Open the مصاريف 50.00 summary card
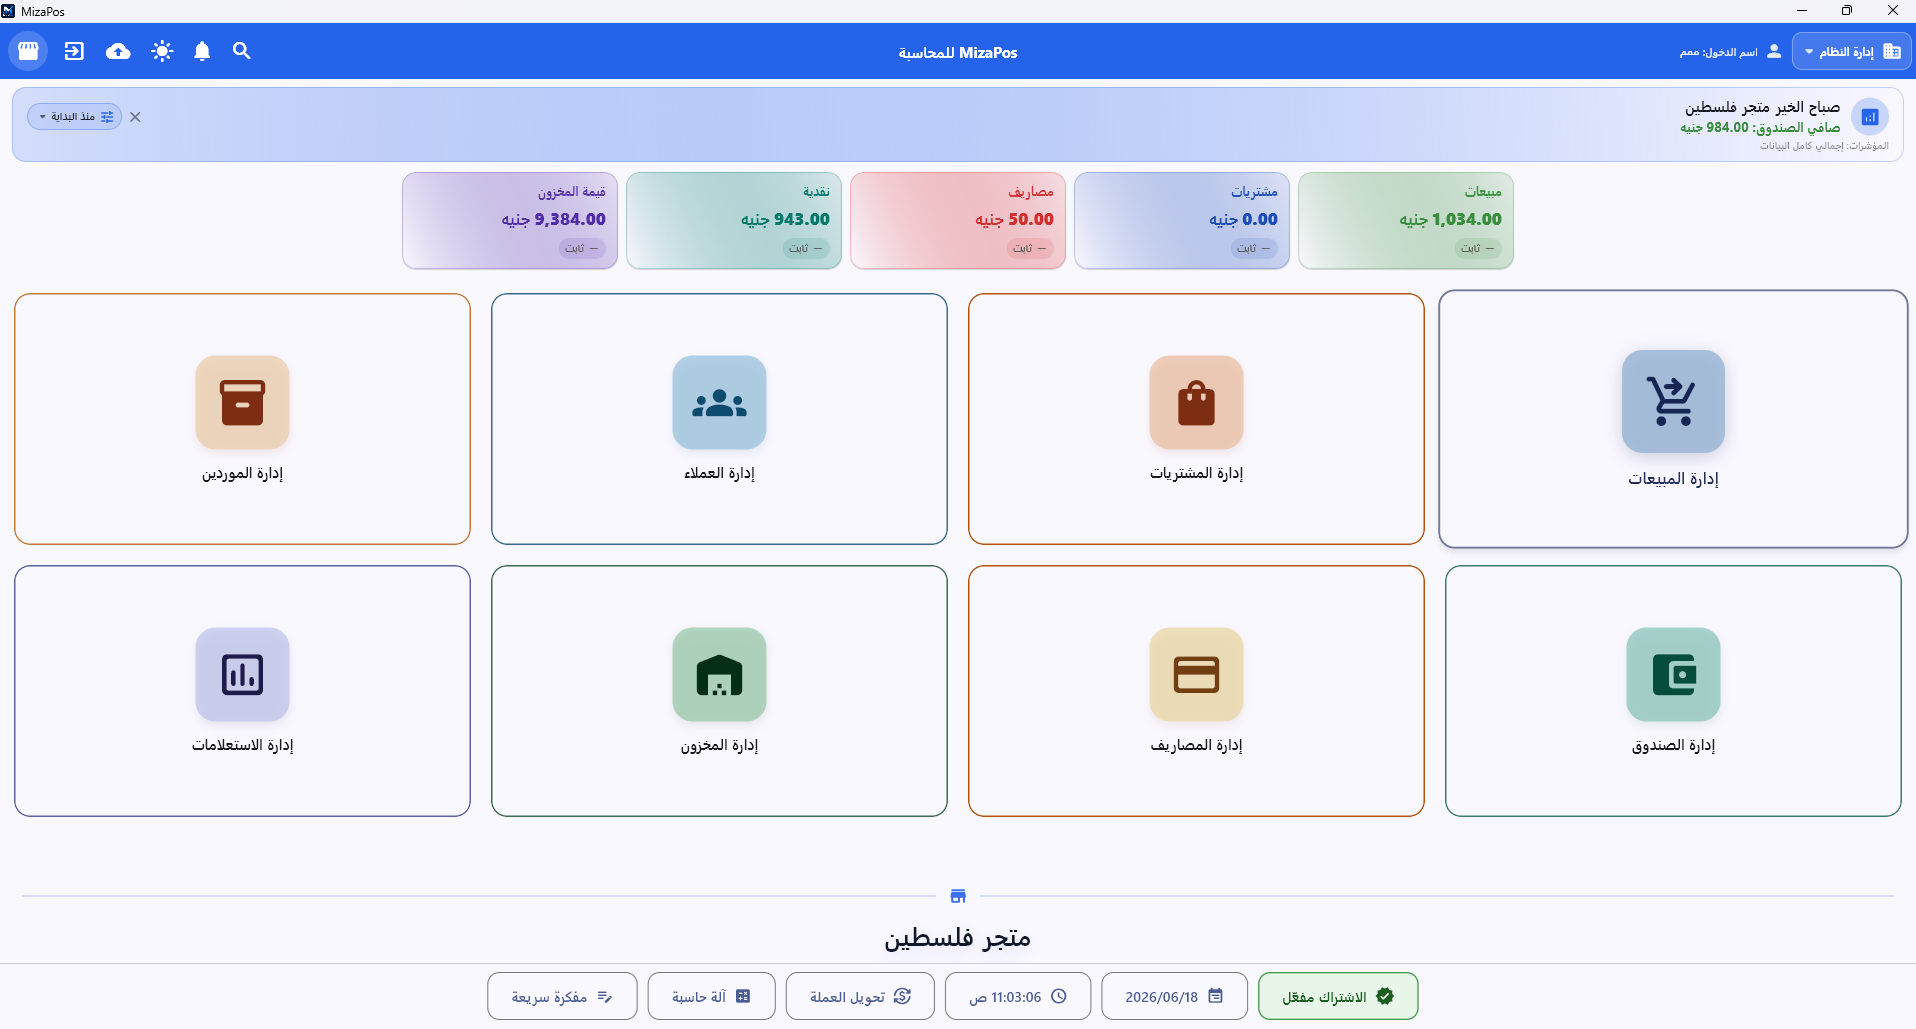1916x1029 pixels. 957,221
